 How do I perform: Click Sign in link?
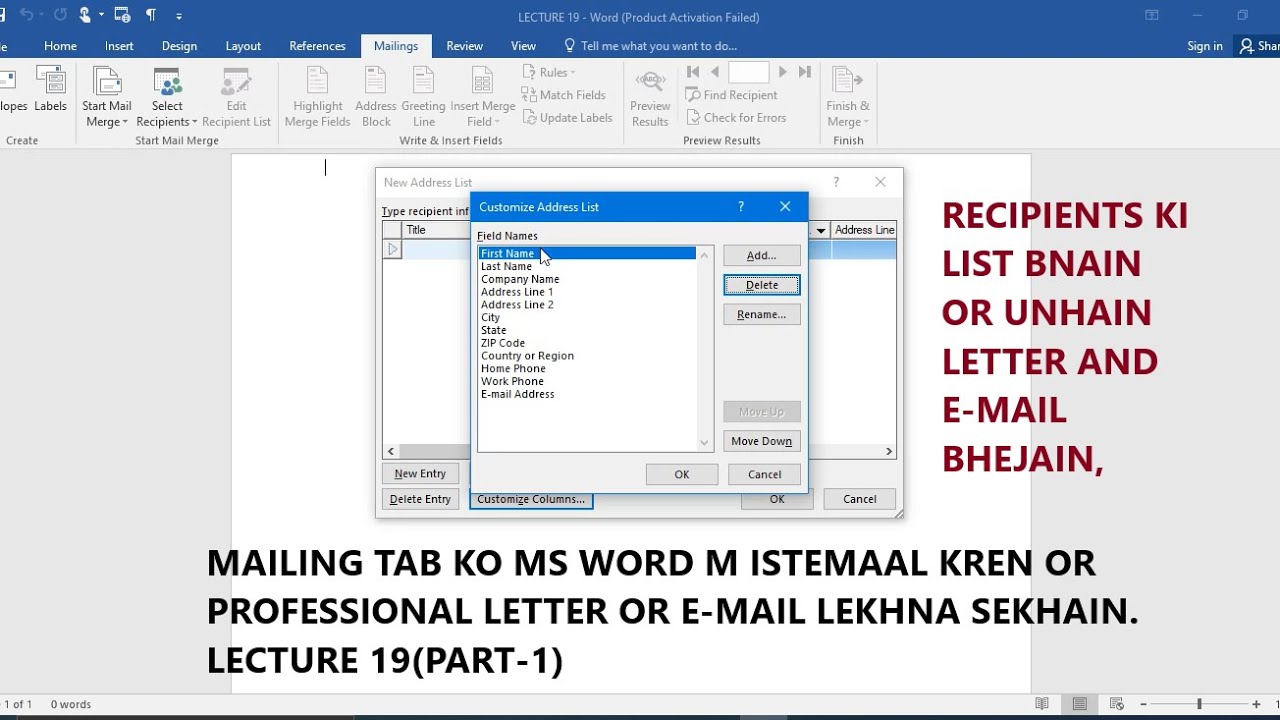pos(1205,46)
